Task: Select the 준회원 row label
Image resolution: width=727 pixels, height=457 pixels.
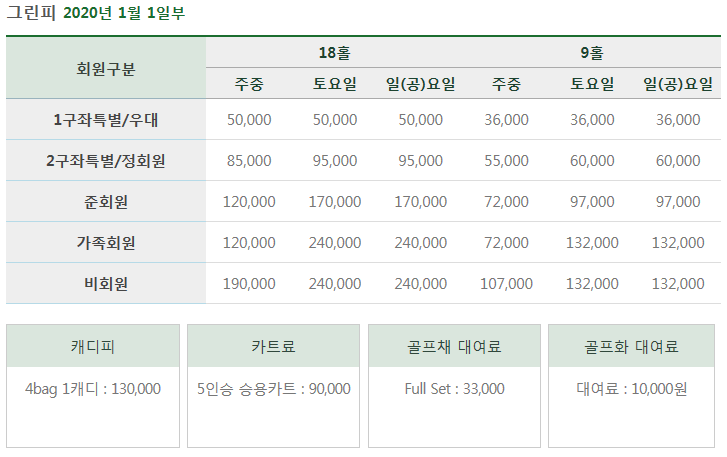Action: (x=106, y=202)
